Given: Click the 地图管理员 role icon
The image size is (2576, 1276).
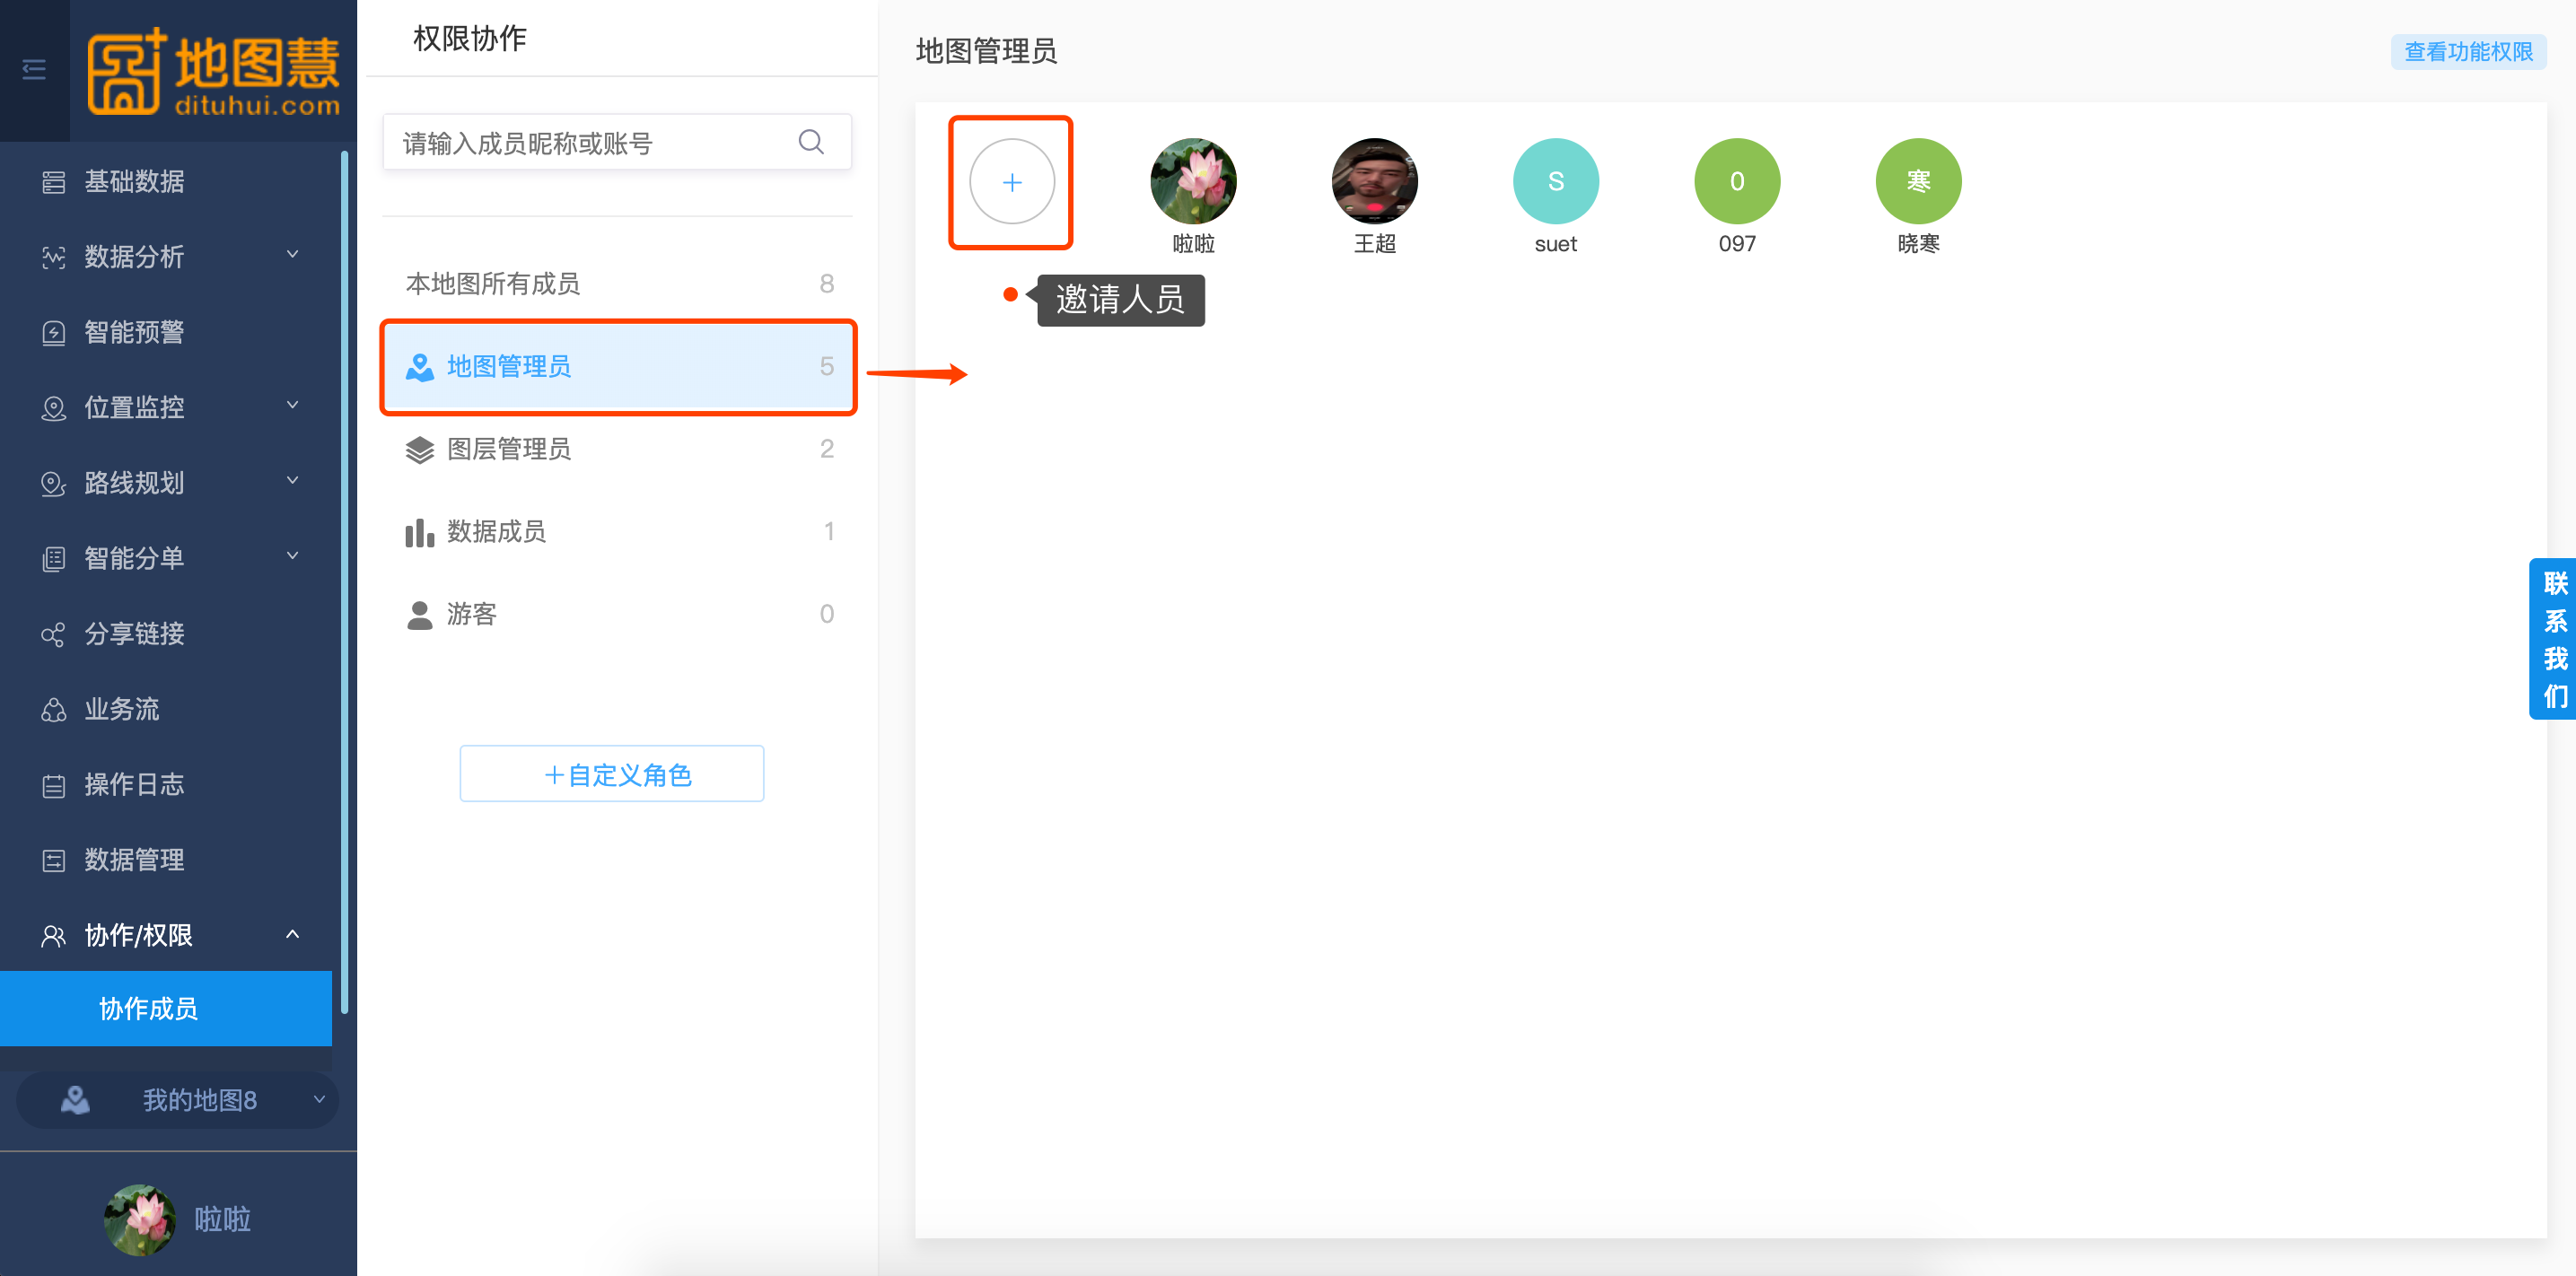Looking at the screenshot, I should click(420, 367).
